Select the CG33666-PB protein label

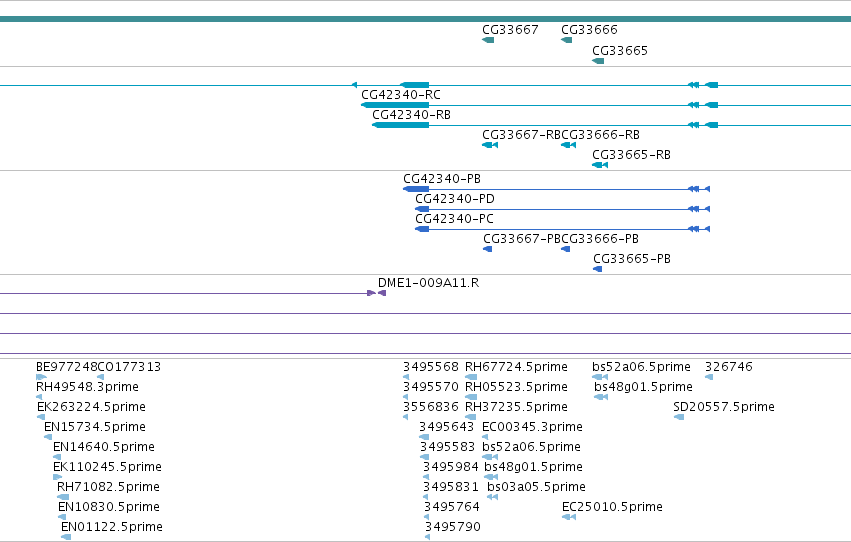600,239
